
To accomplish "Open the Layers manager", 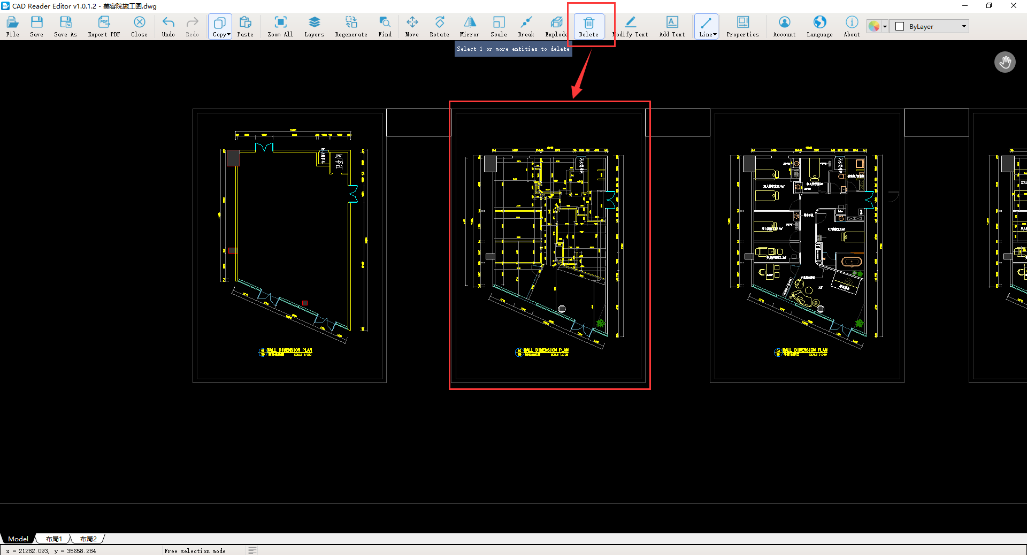I will (314, 24).
